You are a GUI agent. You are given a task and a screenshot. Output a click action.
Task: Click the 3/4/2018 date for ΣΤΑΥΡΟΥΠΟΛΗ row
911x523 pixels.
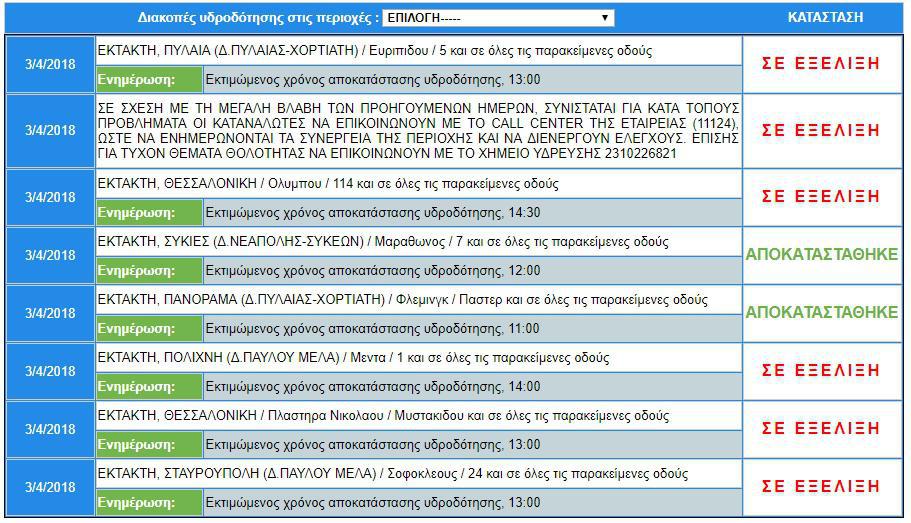point(50,488)
